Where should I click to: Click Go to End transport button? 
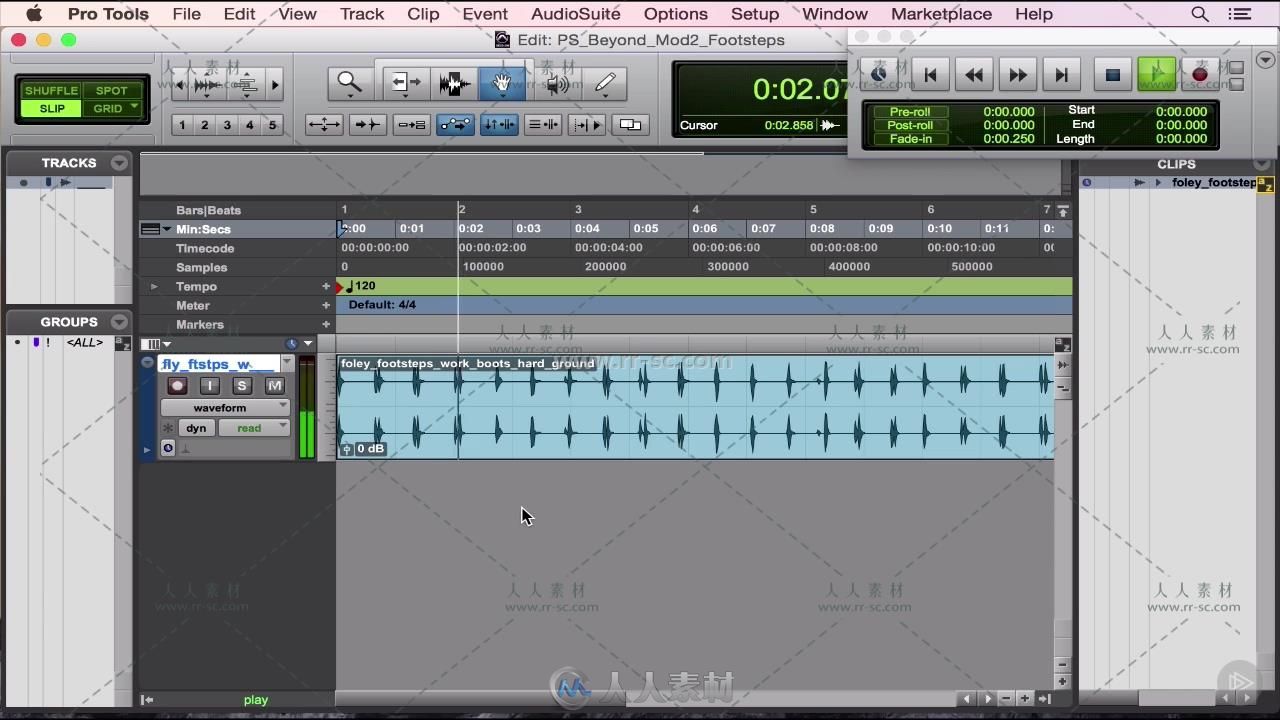click(1062, 74)
